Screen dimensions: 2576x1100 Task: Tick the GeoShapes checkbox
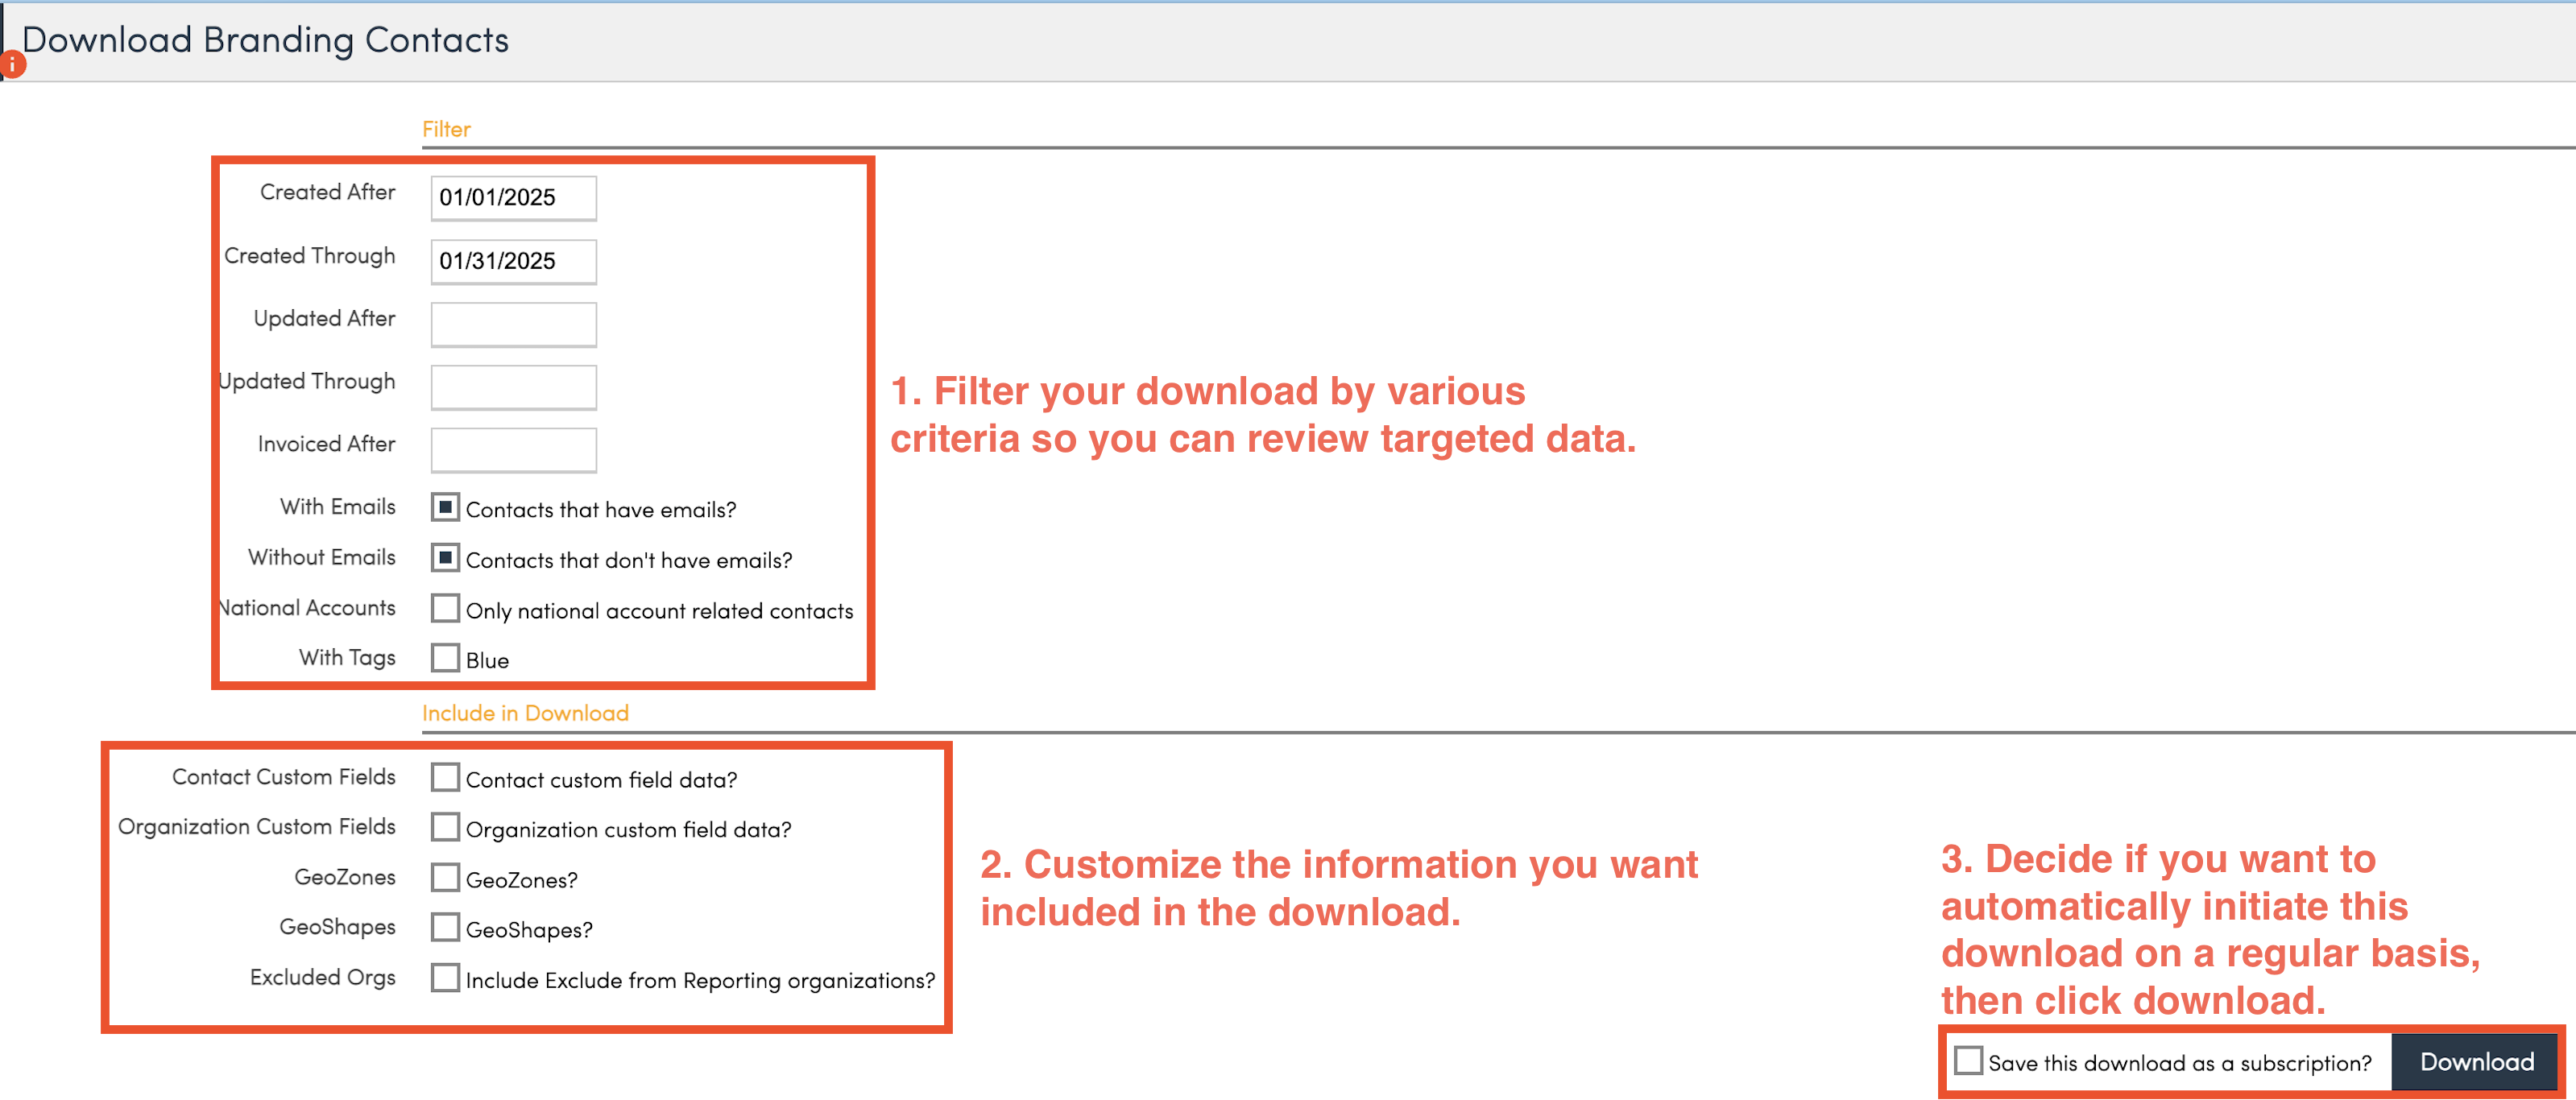coord(445,928)
